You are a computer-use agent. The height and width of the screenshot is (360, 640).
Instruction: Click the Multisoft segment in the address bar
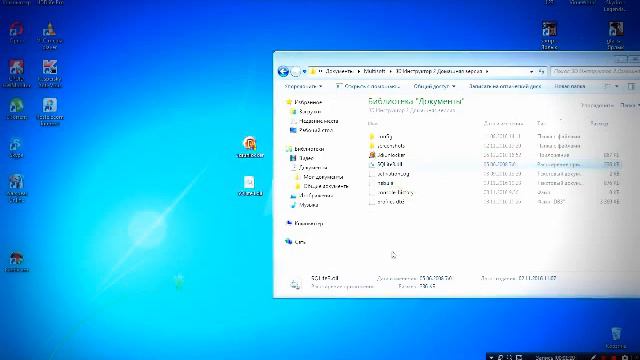click(374, 71)
